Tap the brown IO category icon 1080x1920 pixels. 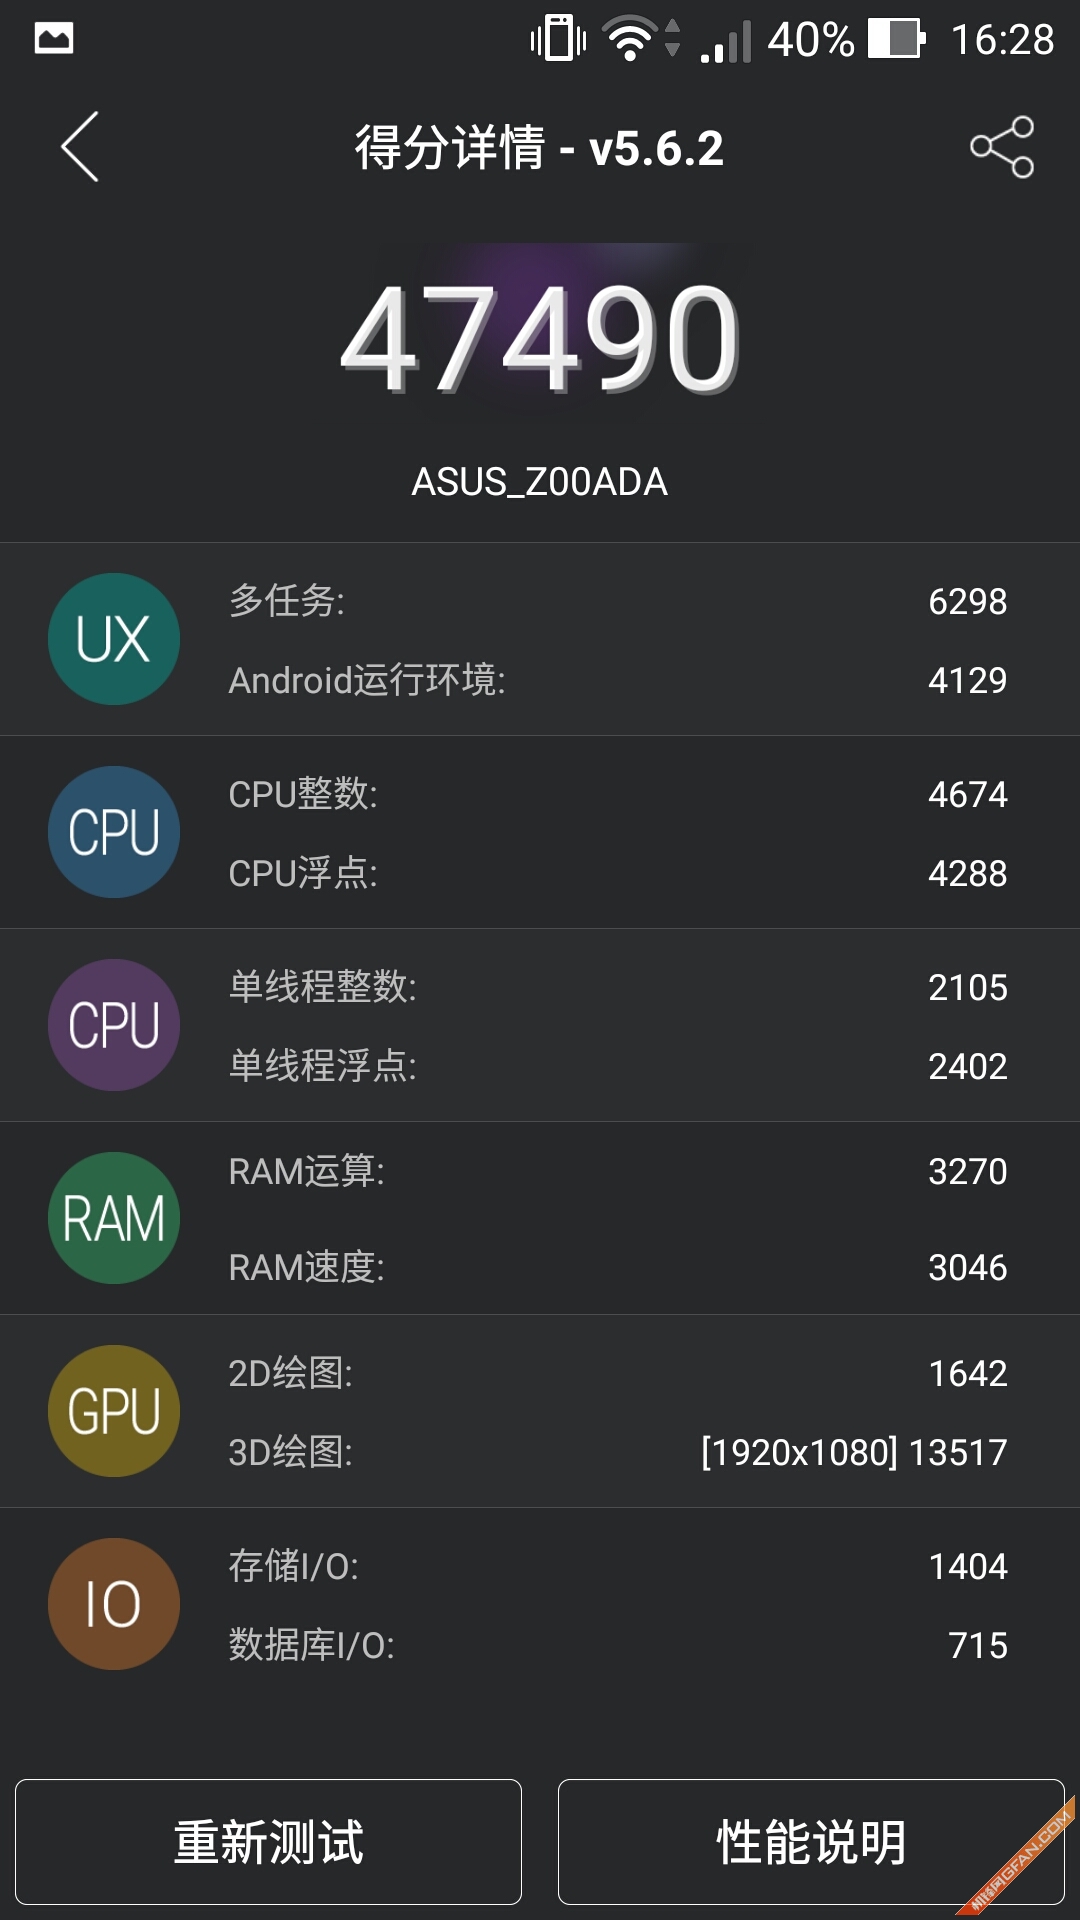pyautogui.click(x=114, y=1604)
